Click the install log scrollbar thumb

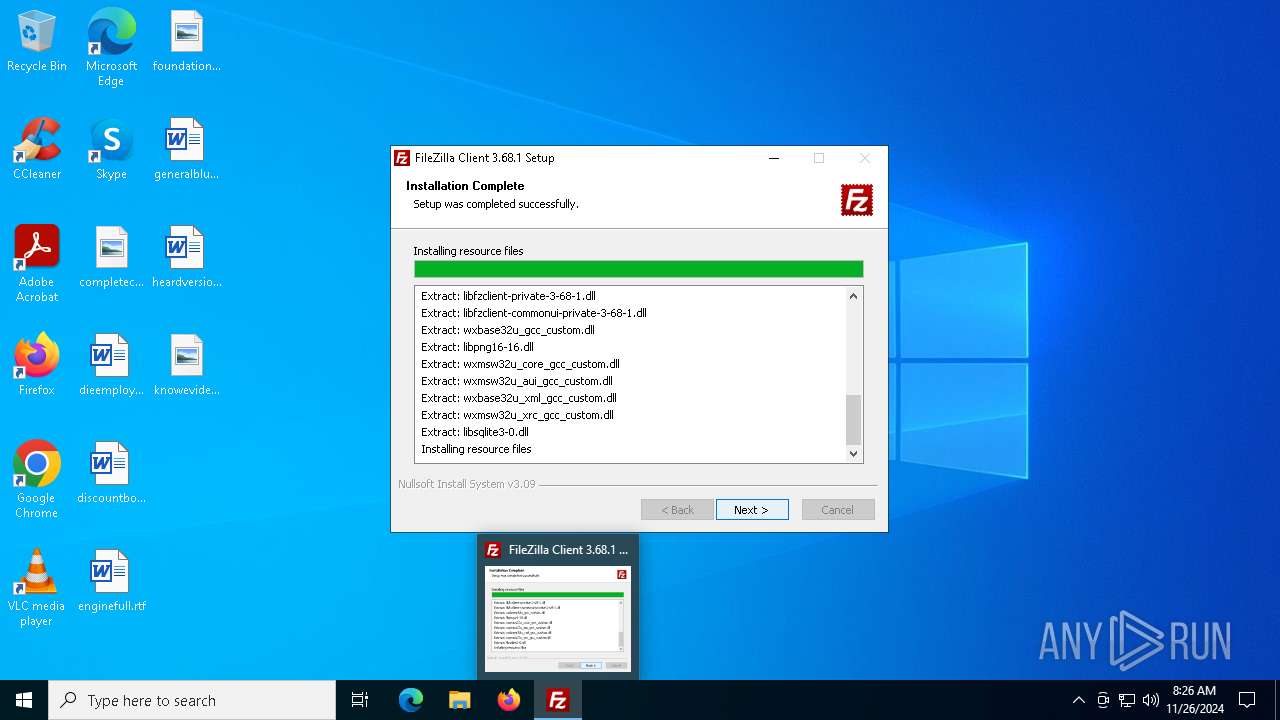click(853, 420)
